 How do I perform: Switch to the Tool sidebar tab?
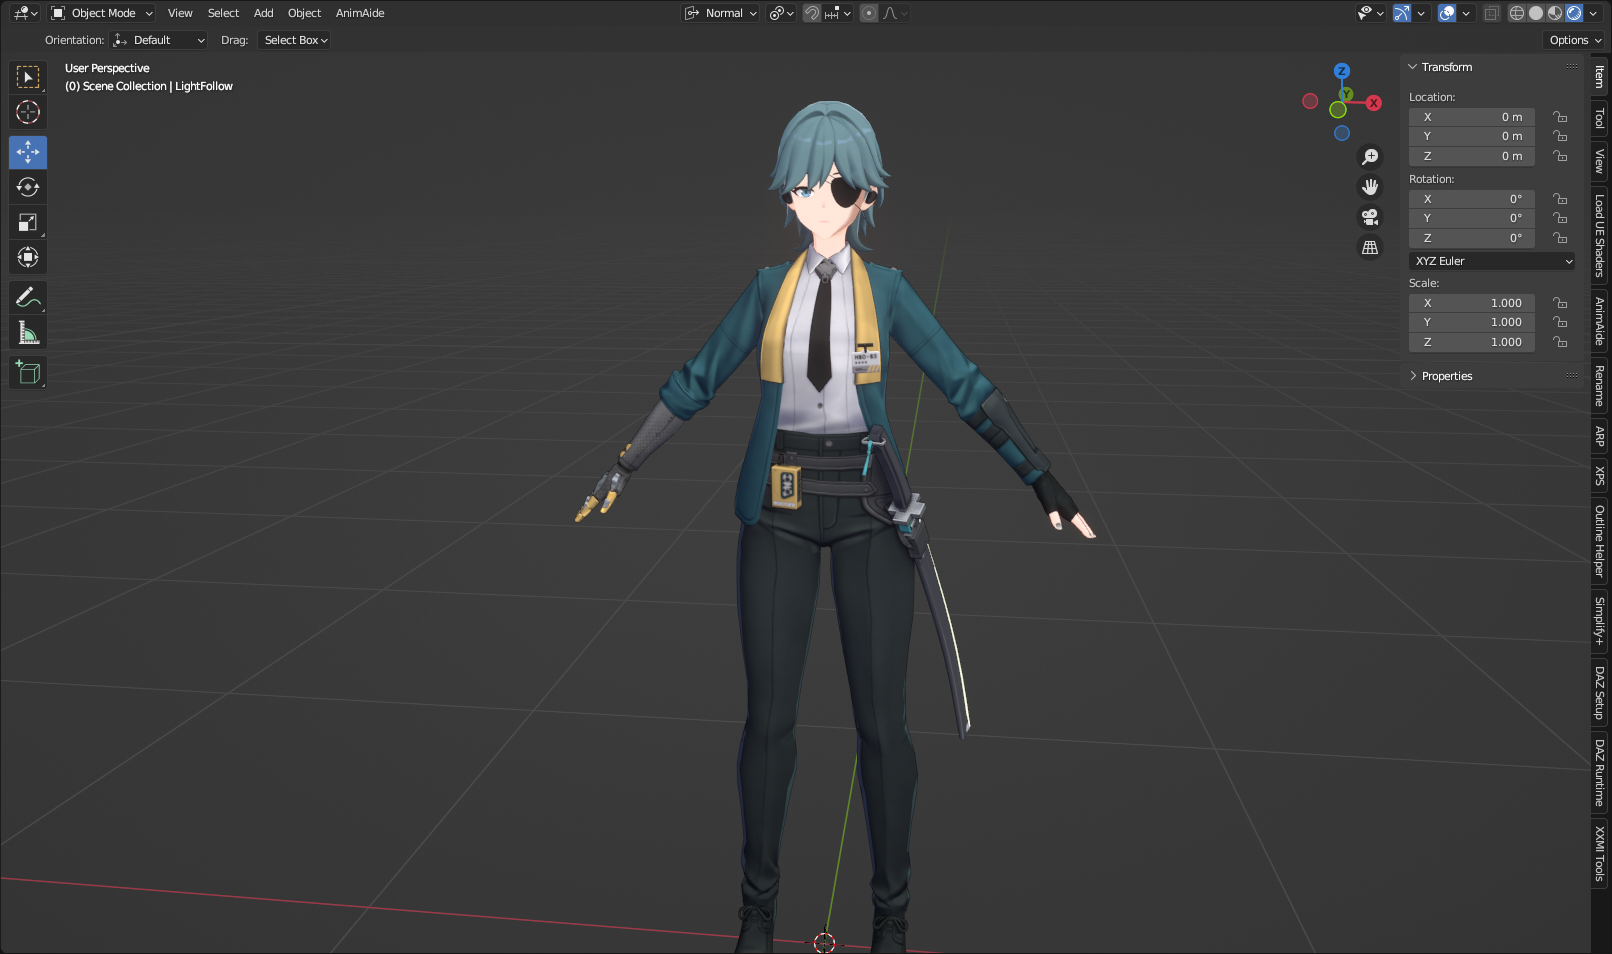click(x=1600, y=118)
